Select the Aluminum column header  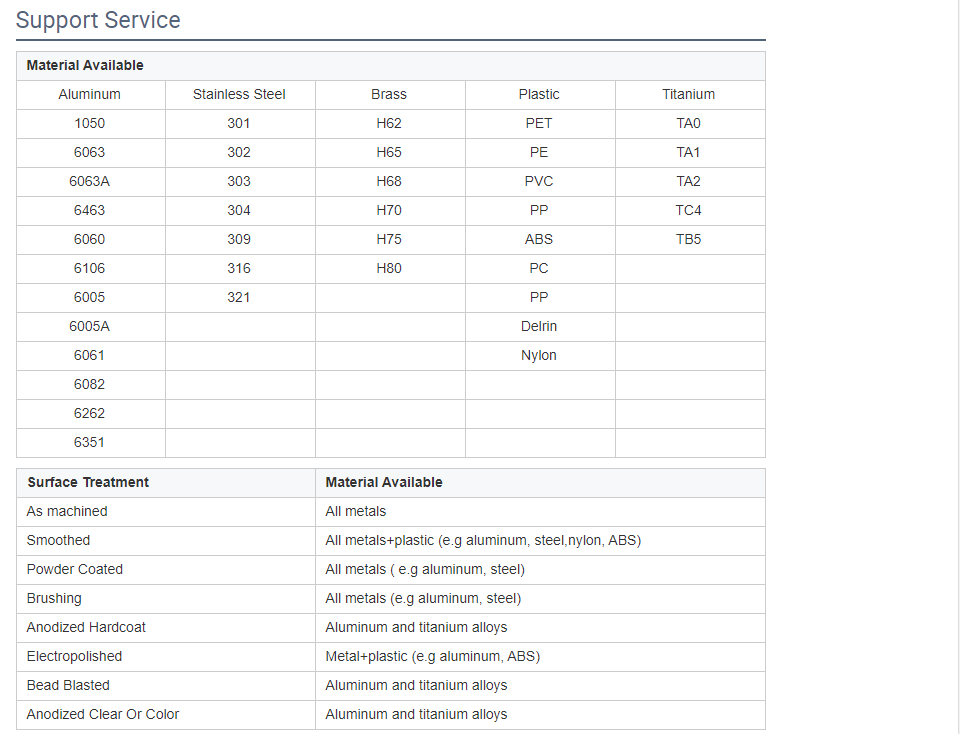pyautogui.click(x=91, y=95)
